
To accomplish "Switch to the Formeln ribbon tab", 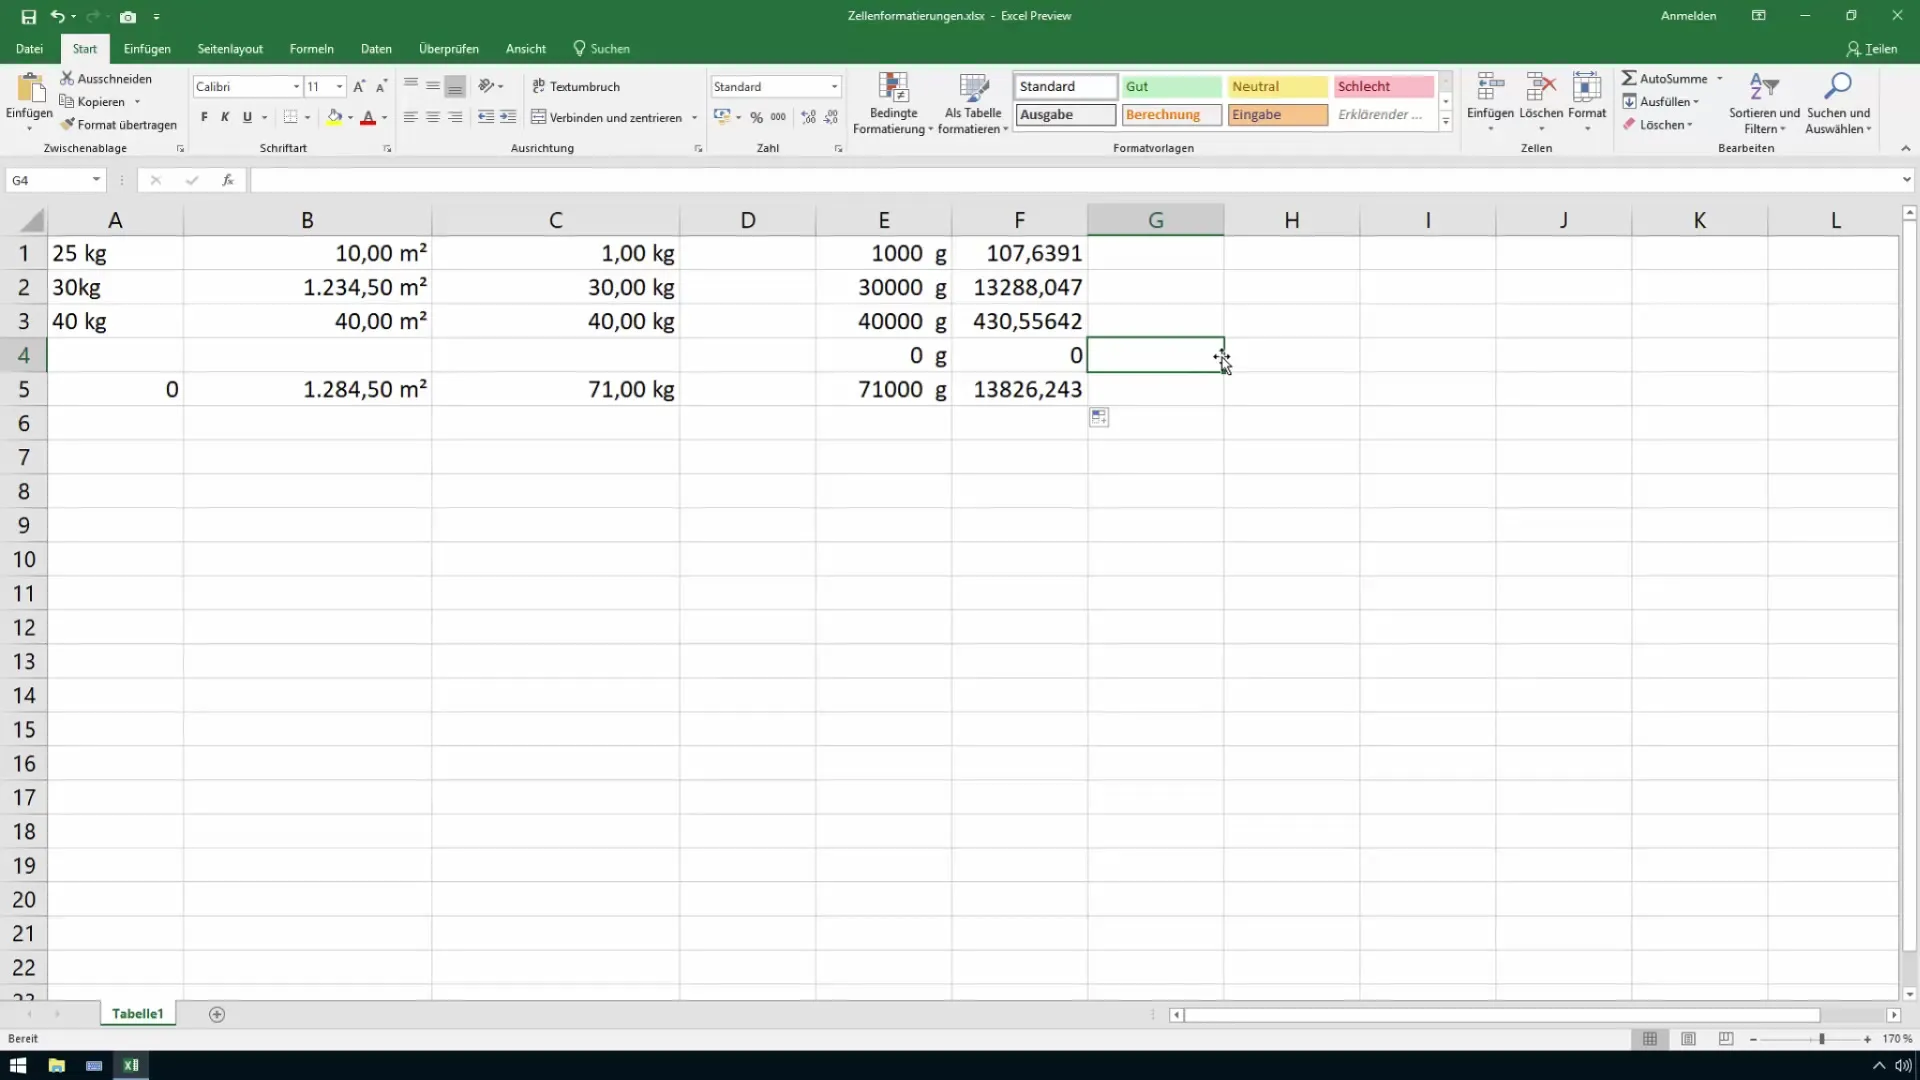I will pos(311,49).
